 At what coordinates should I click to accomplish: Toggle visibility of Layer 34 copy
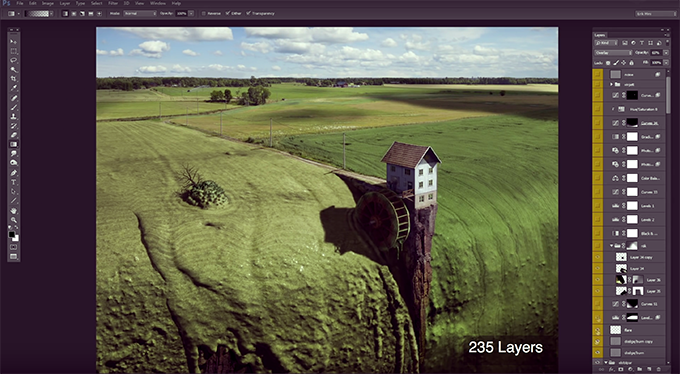598,257
